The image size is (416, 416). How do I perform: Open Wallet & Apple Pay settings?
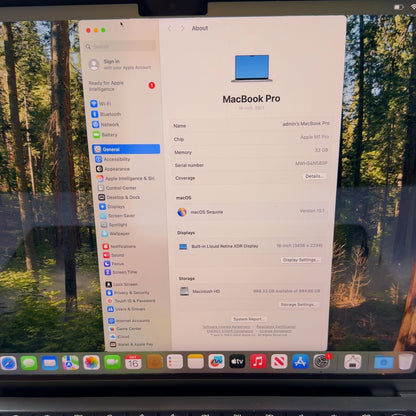click(x=132, y=344)
